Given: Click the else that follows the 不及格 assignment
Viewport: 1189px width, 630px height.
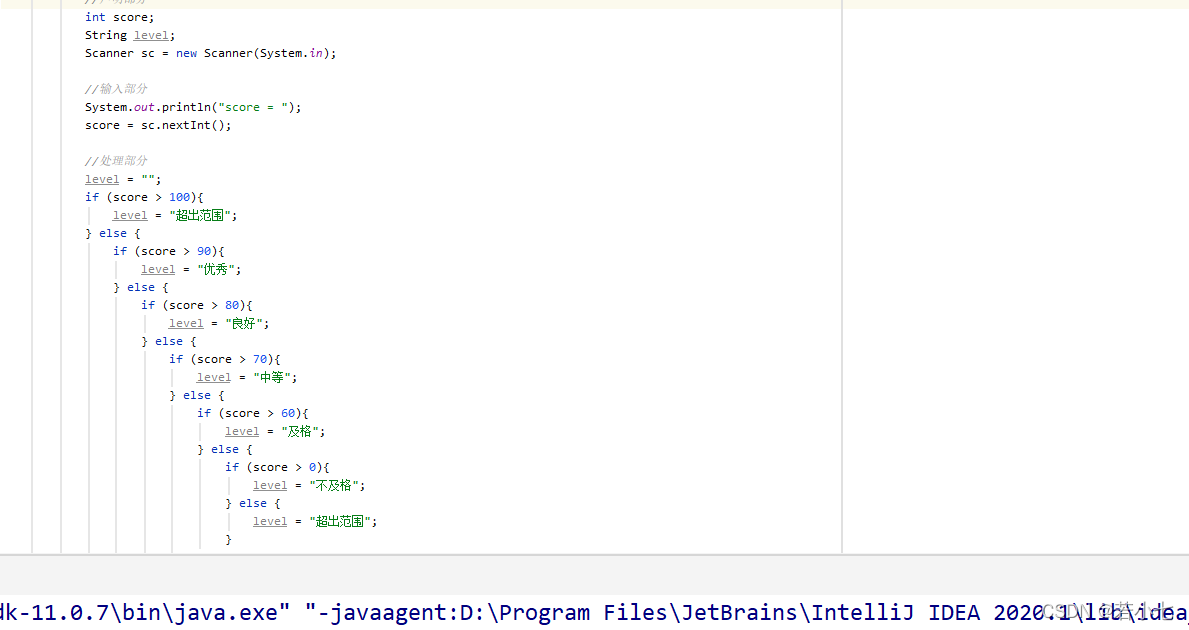Looking at the screenshot, I should pyautogui.click(x=253, y=503).
